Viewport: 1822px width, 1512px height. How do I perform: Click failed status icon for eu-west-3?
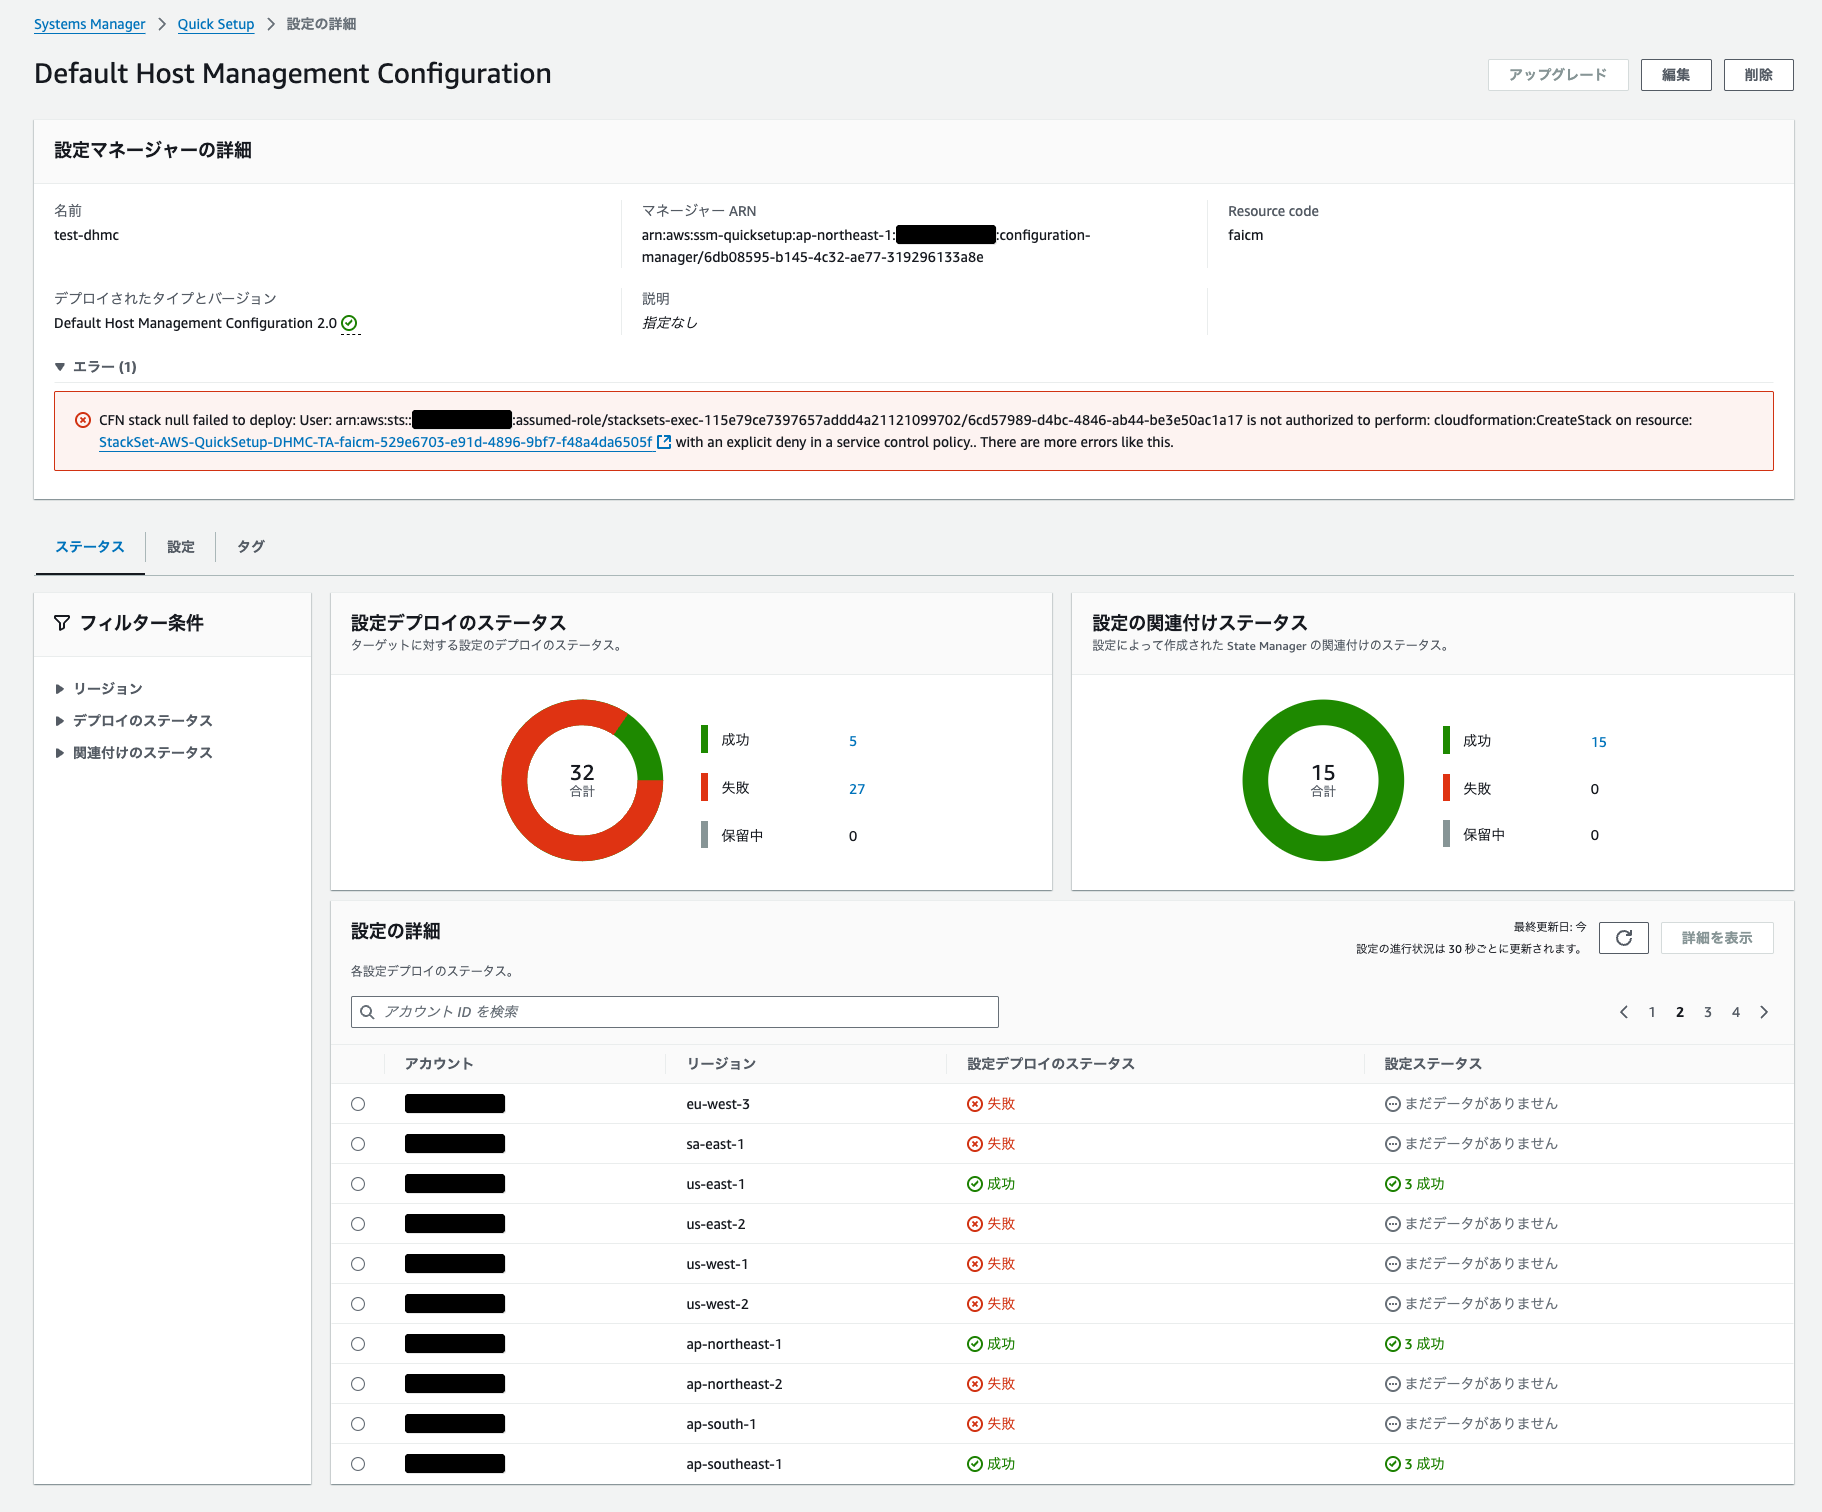click(975, 1104)
